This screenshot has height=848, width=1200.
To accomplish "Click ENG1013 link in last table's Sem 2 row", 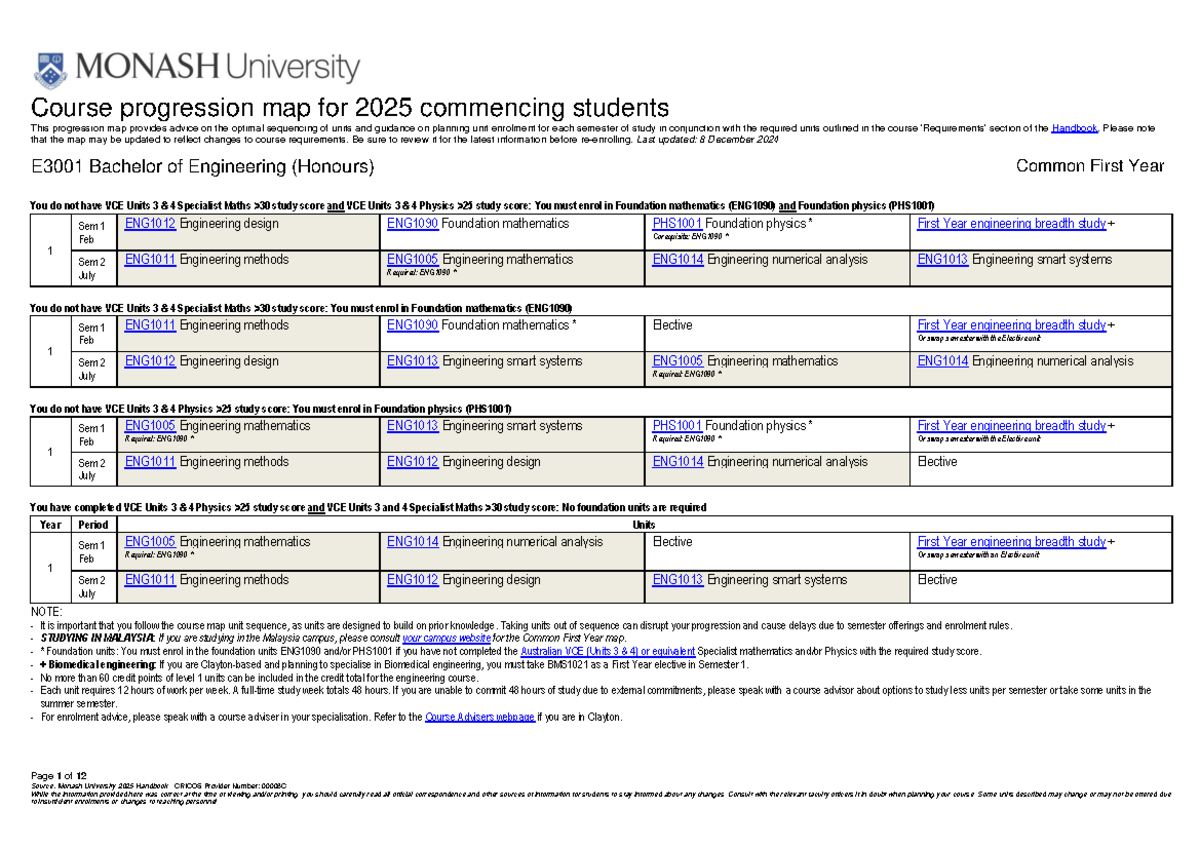I will (677, 580).
